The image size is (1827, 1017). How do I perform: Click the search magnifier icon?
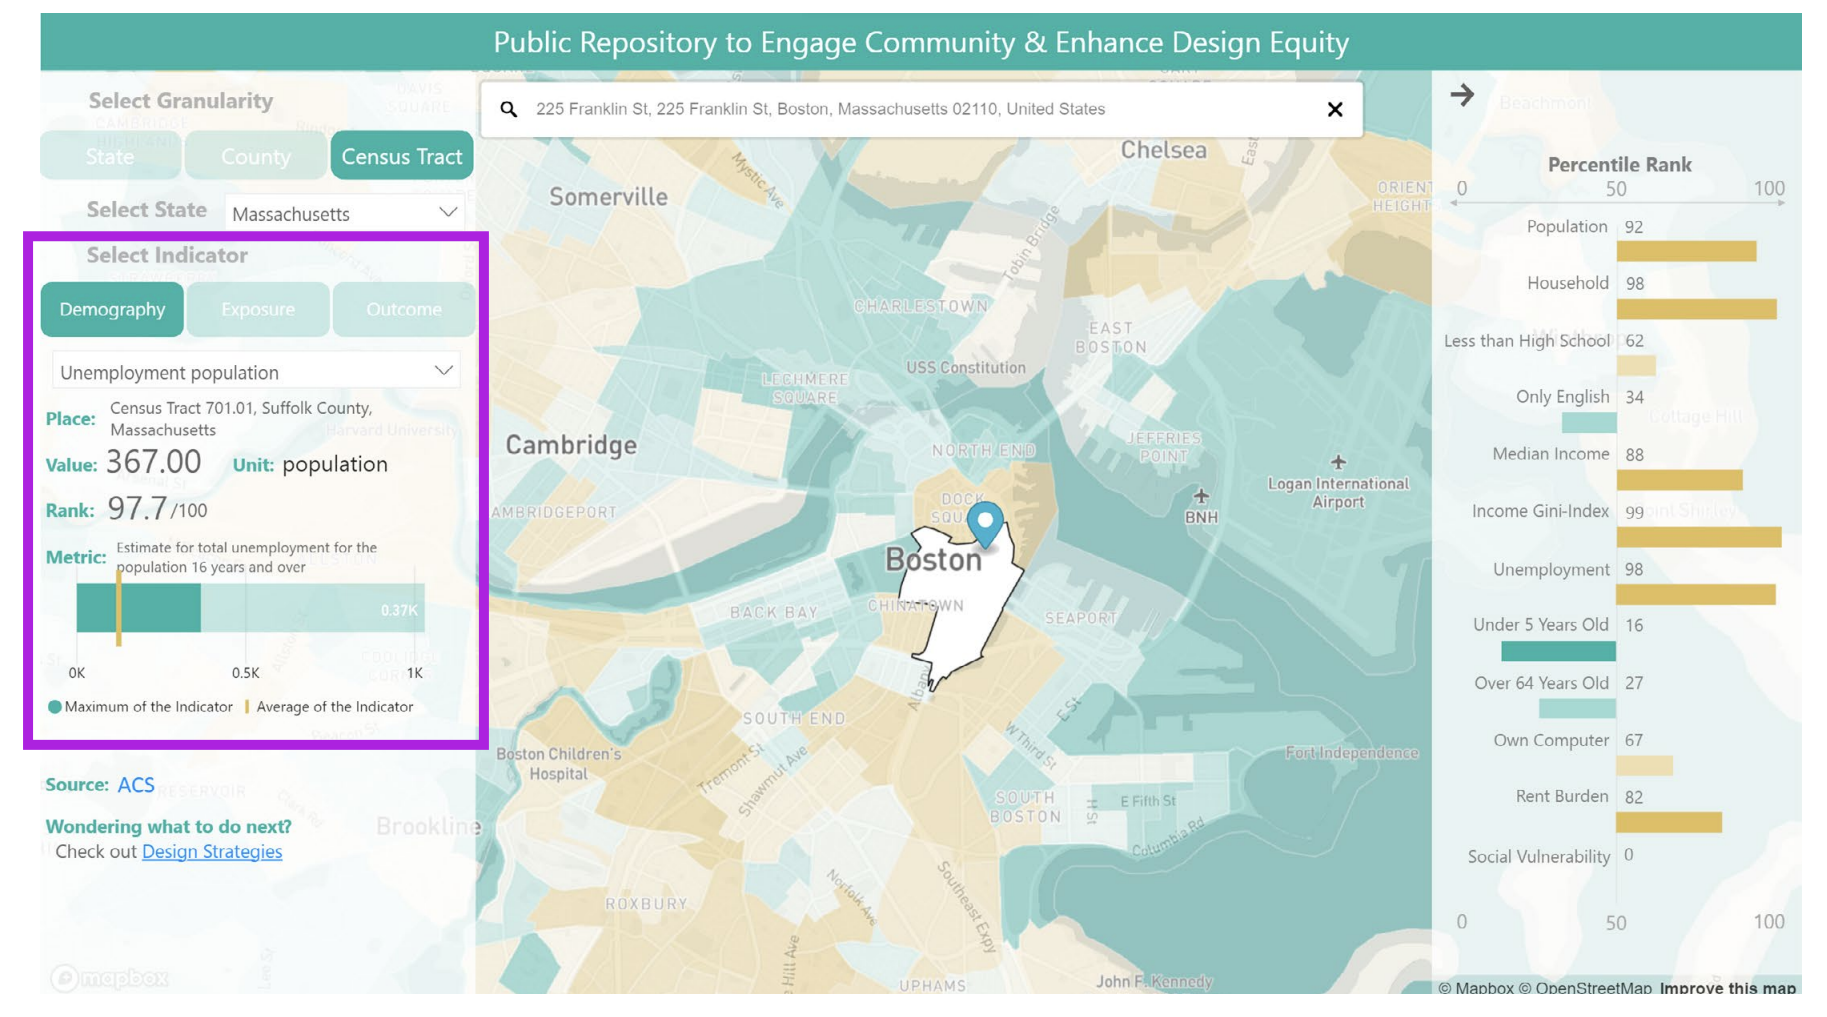point(509,109)
